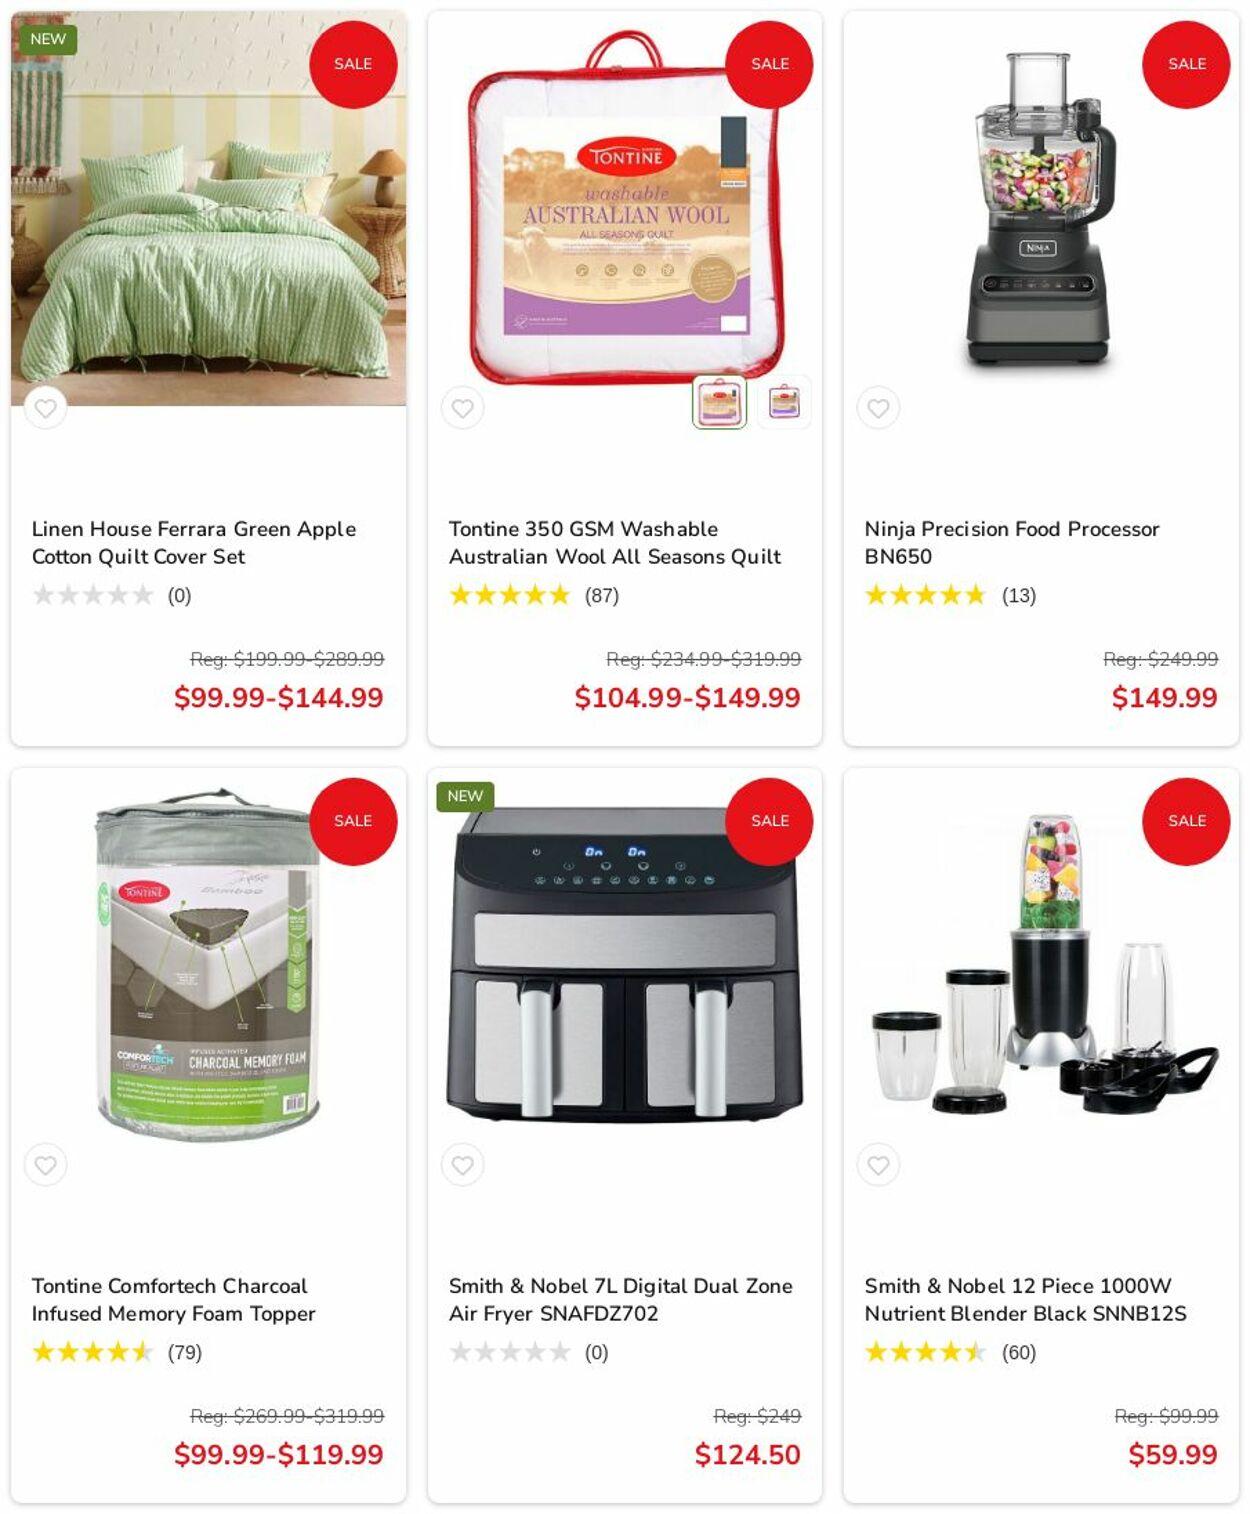
Task: Click SALE badge on Ninja Food Processor
Action: click(1186, 64)
